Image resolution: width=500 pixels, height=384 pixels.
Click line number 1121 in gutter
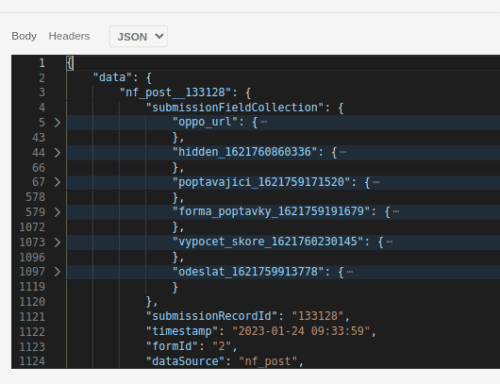tap(32, 316)
